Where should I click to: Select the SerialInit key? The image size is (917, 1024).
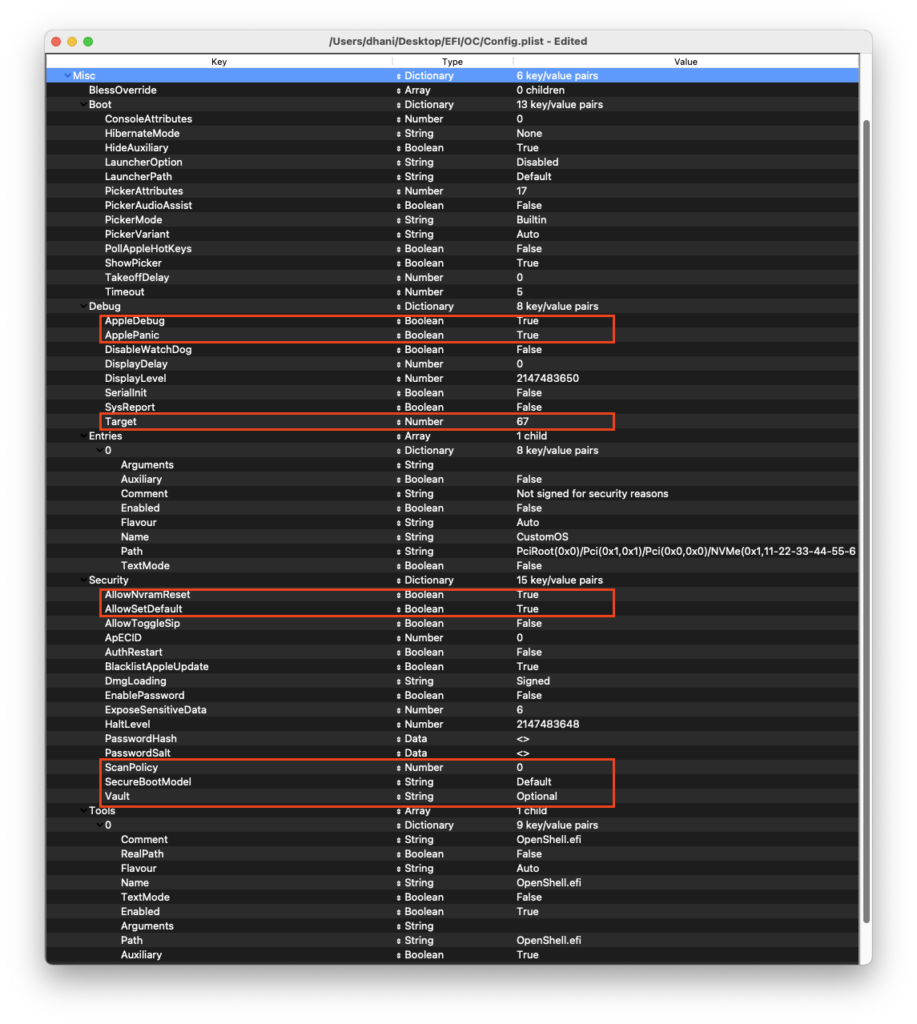[125, 392]
